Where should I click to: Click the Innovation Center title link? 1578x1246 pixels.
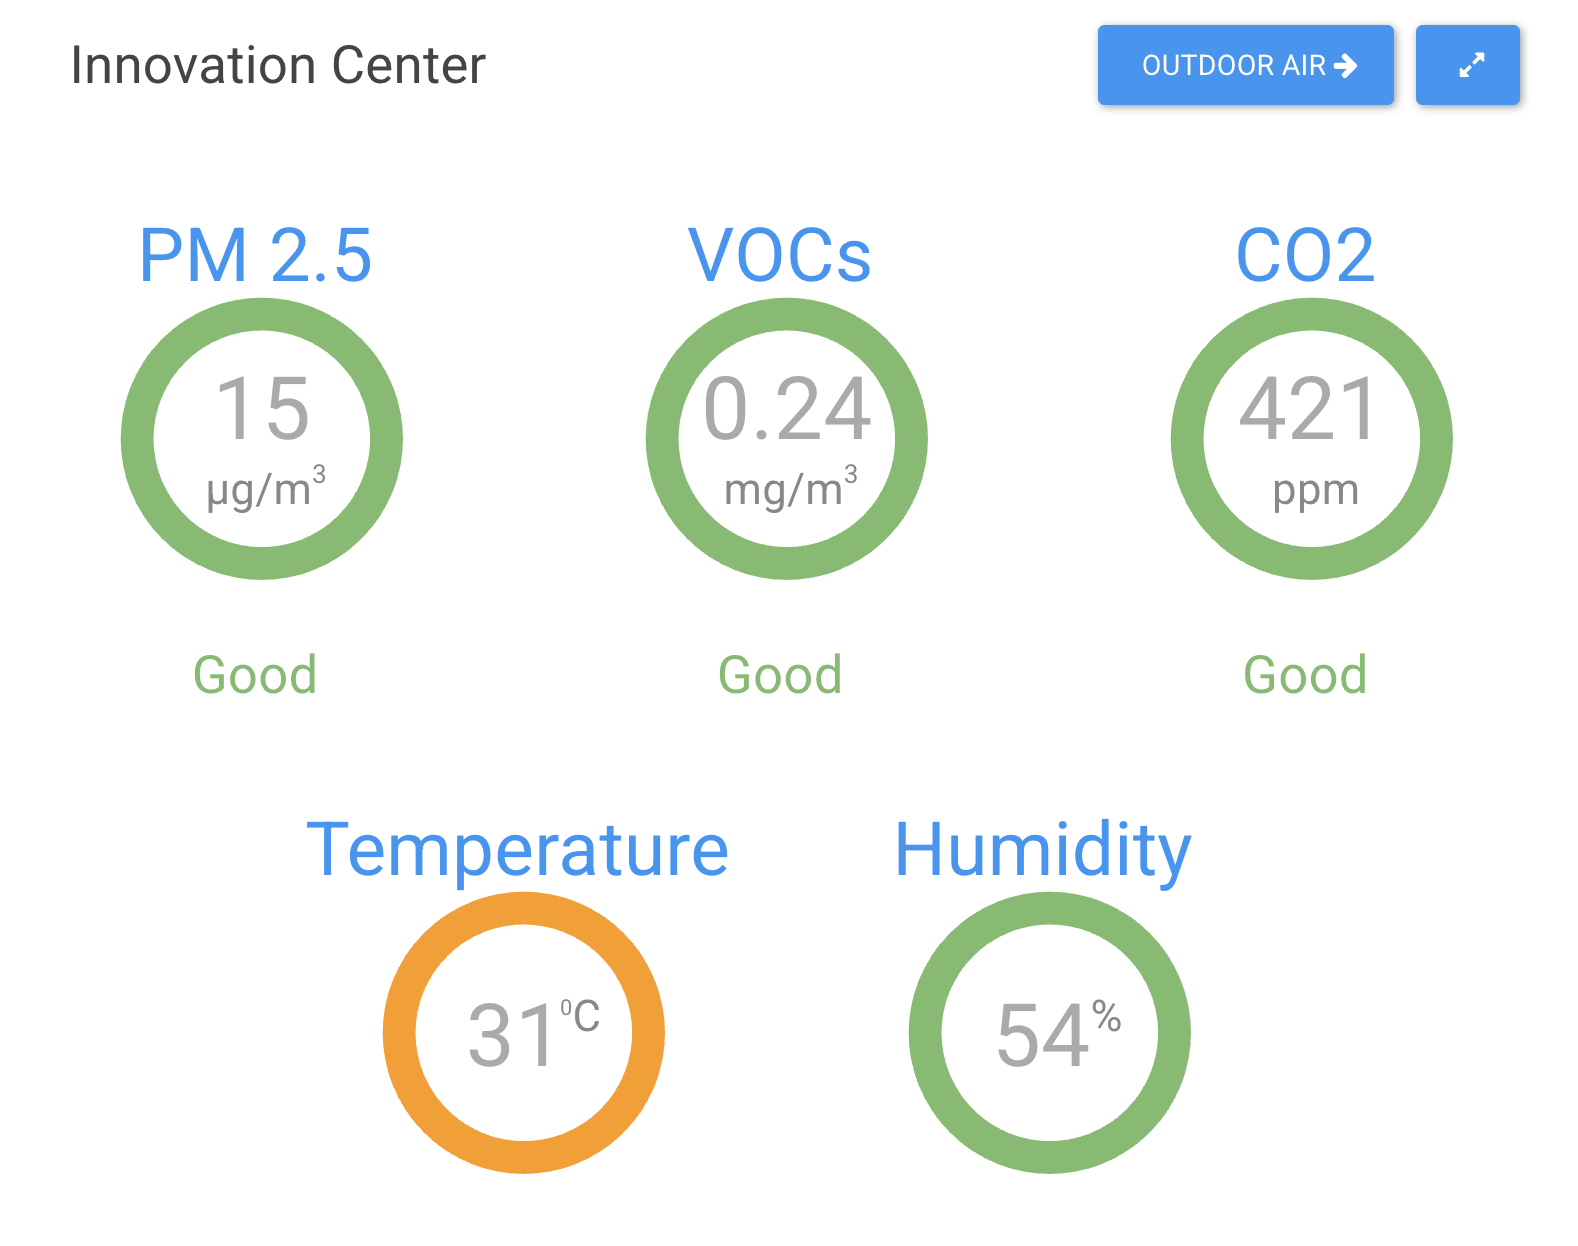[277, 64]
